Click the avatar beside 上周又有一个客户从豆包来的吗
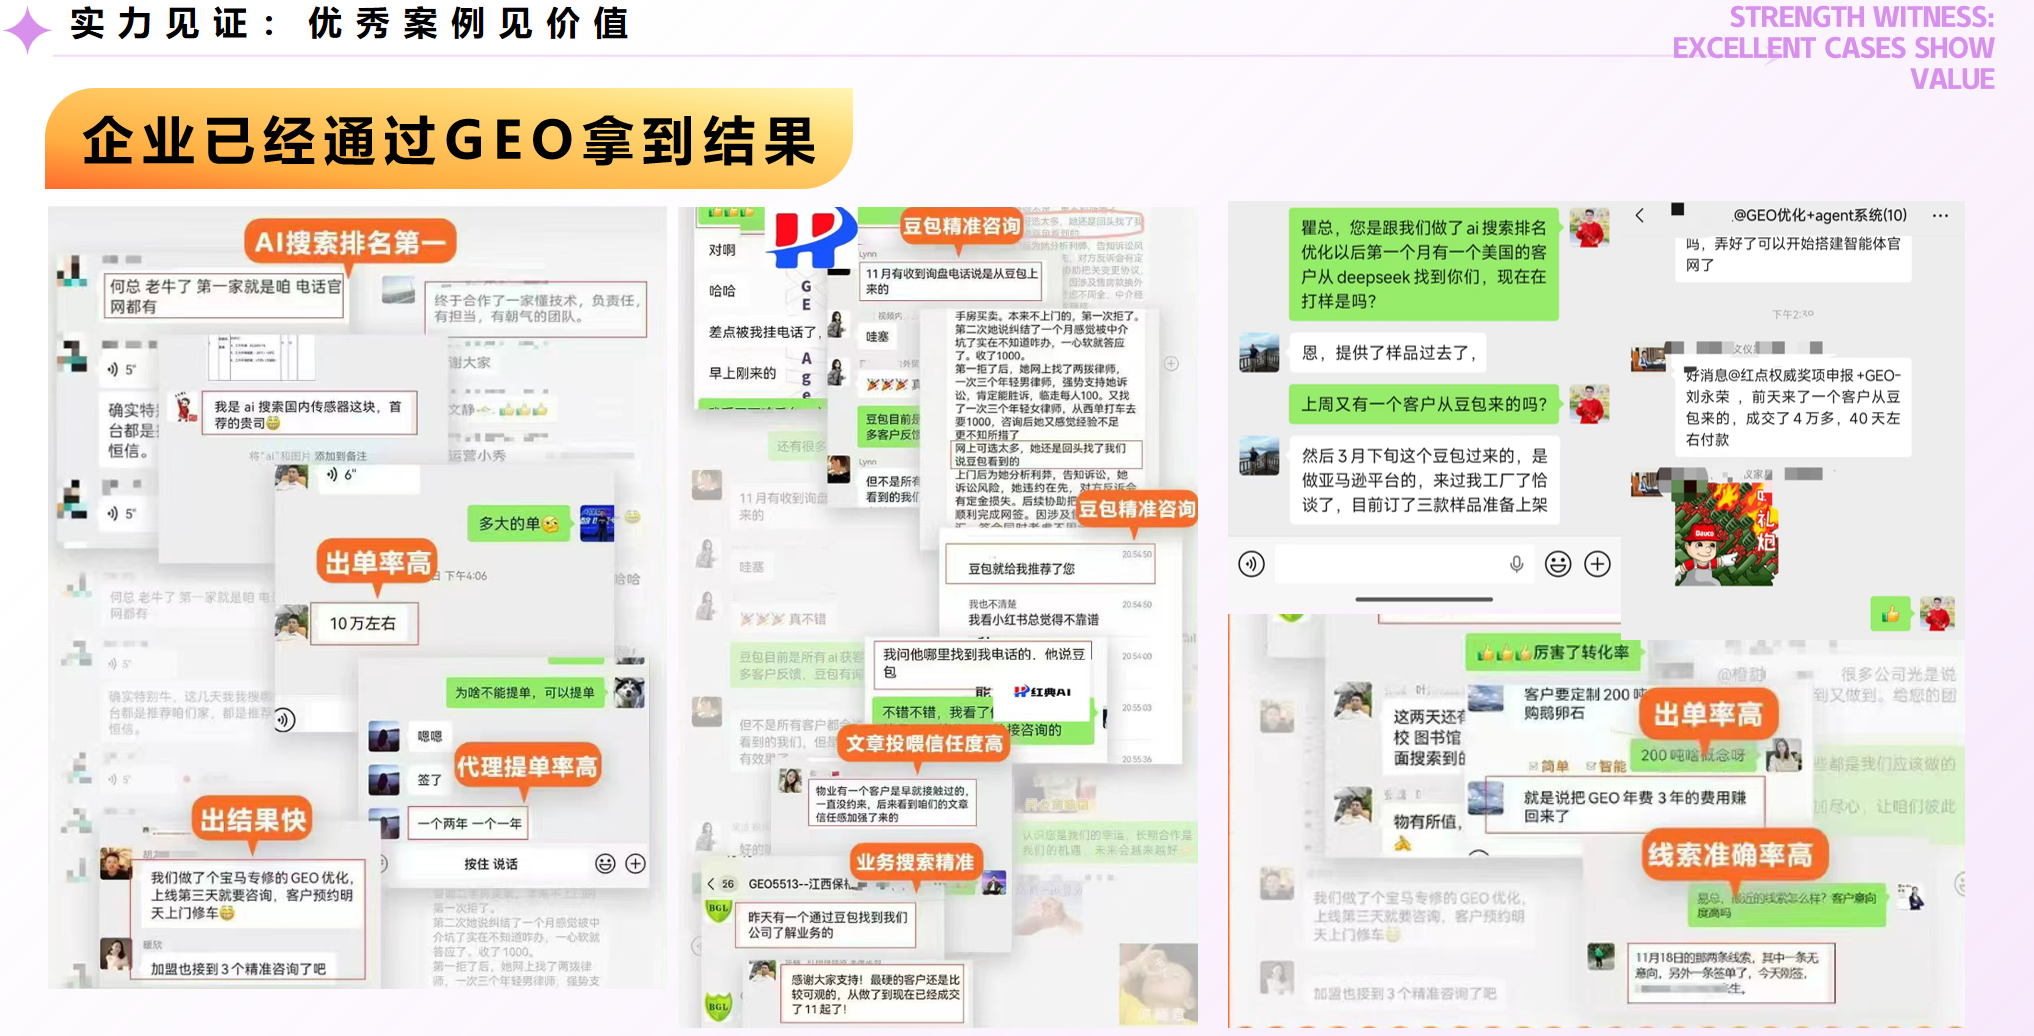 tap(1589, 404)
